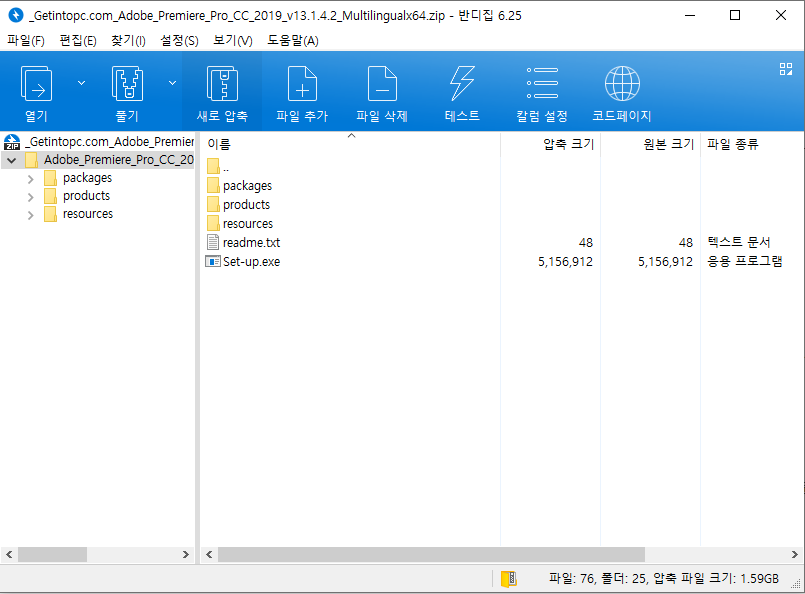Expand the products node in tree
This screenshot has width=805, height=594.
point(30,197)
